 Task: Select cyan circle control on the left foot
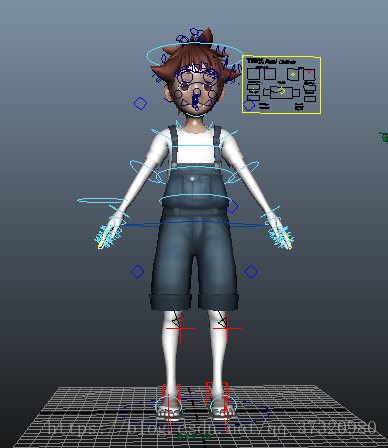169,405
